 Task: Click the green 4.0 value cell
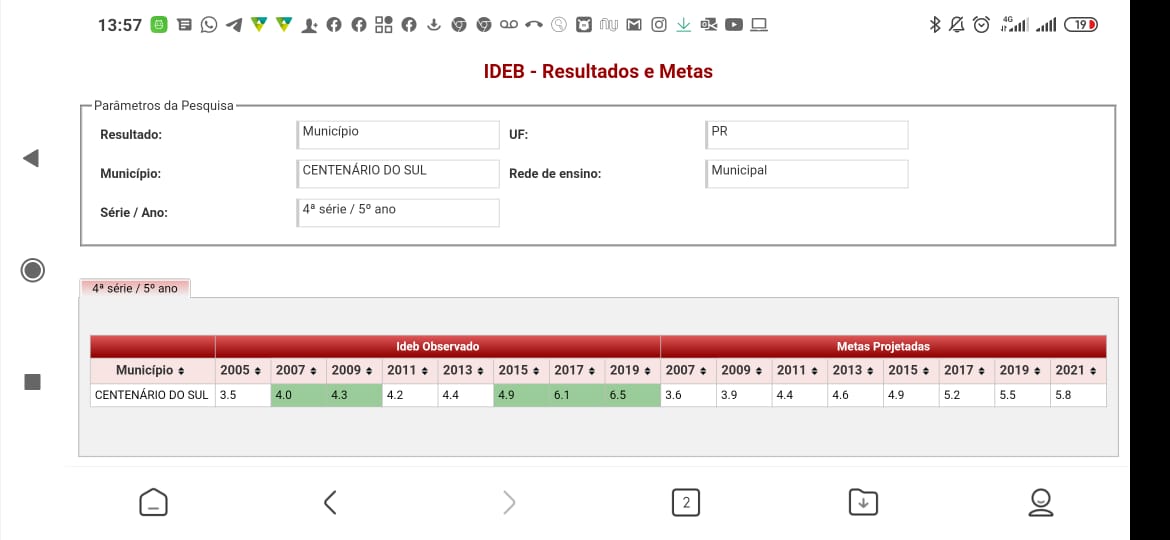[x=298, y=395]
